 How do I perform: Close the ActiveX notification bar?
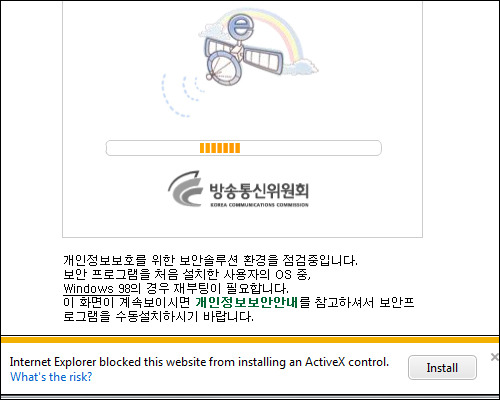(495, 357)
